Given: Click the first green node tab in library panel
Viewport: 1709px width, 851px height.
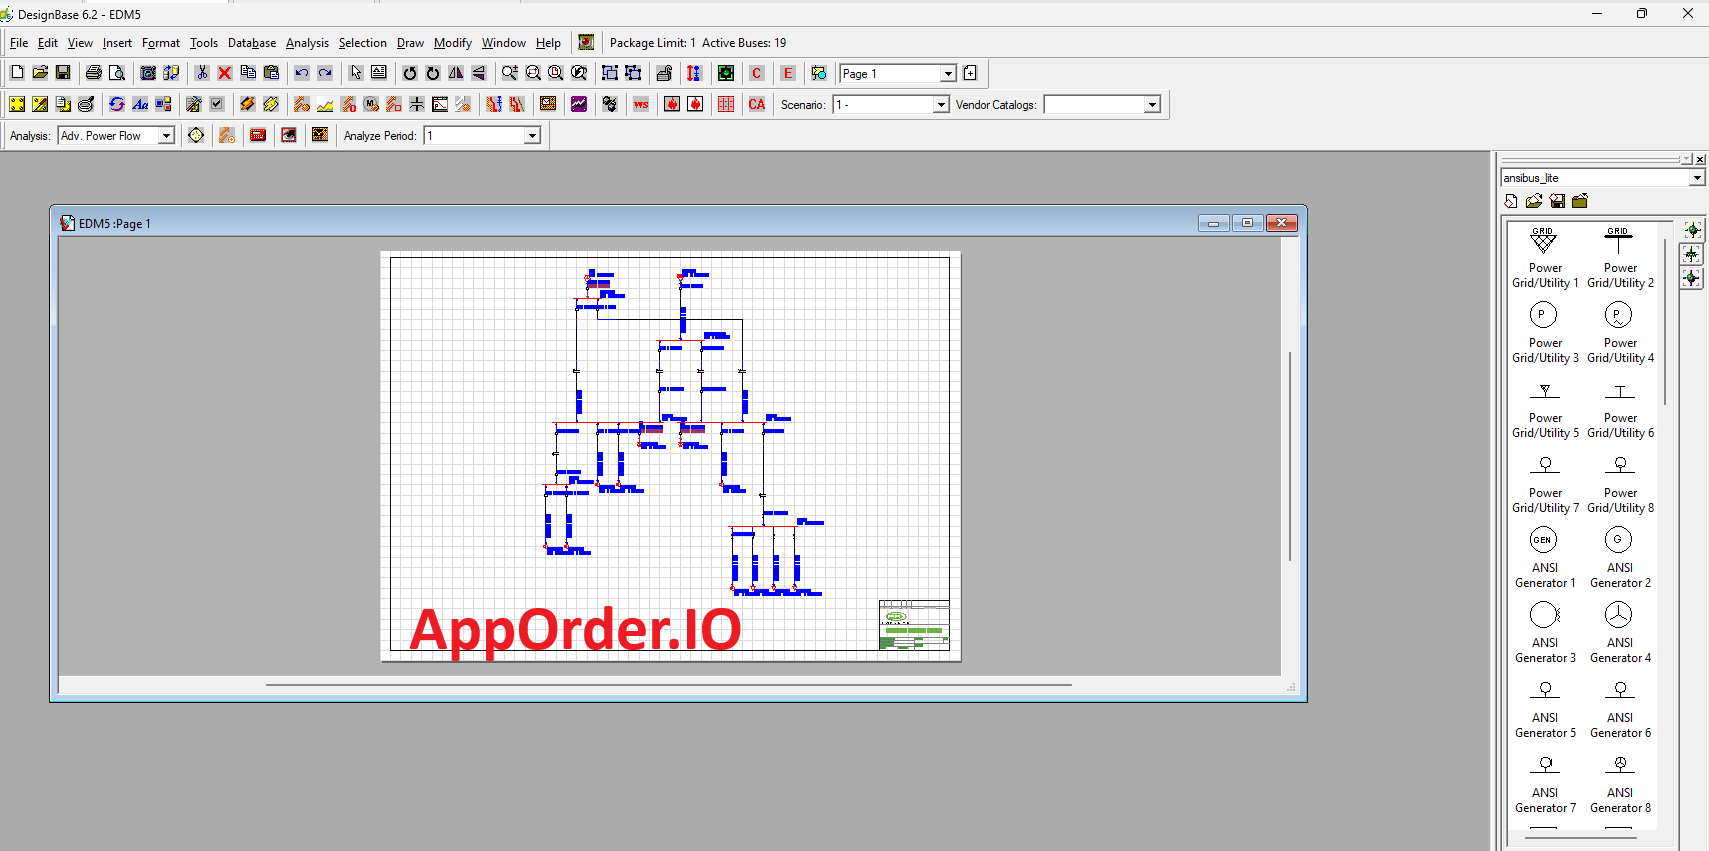Looking at the screenshot, I should (x=1692, y=230).
